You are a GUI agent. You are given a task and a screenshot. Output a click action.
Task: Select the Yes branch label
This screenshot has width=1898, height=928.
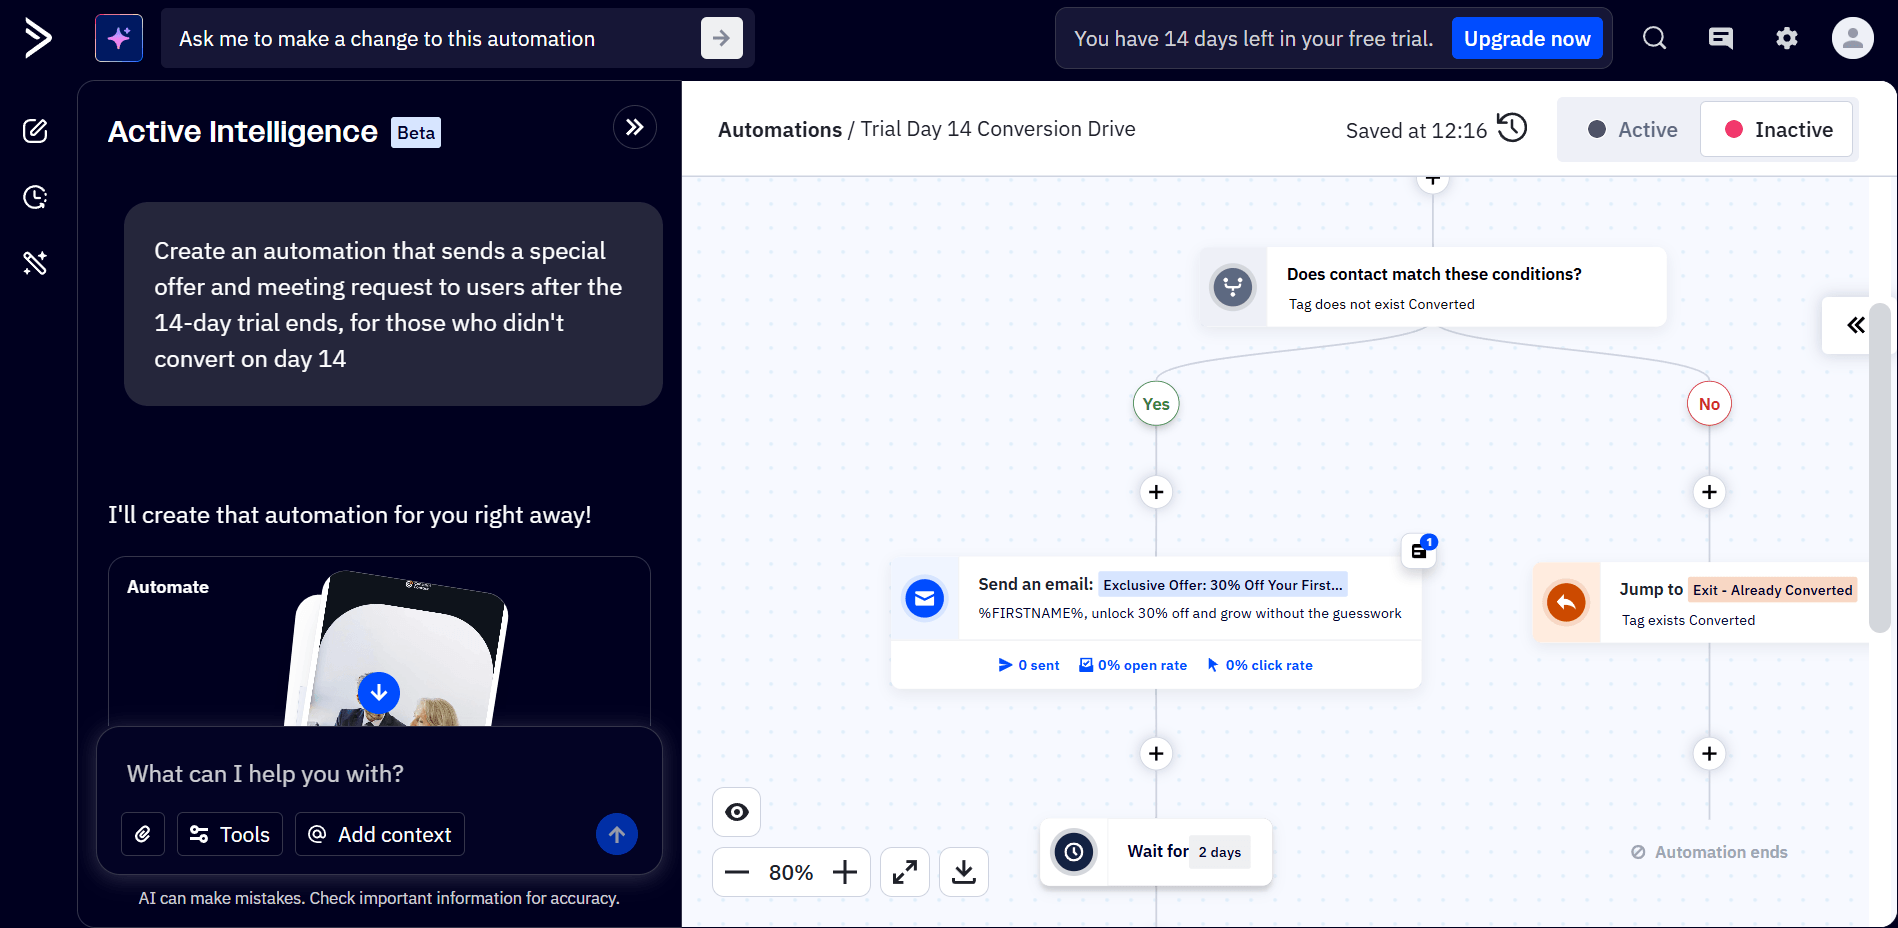pyautogui.click(x=1156, y=404)
